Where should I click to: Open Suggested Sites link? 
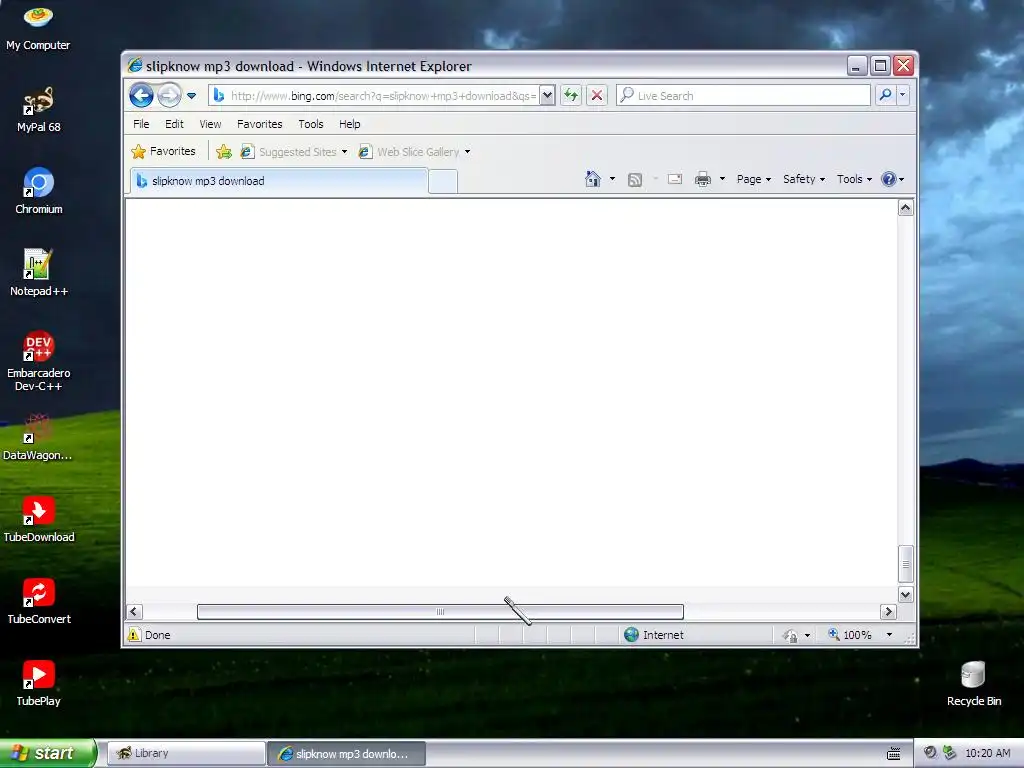294,152
